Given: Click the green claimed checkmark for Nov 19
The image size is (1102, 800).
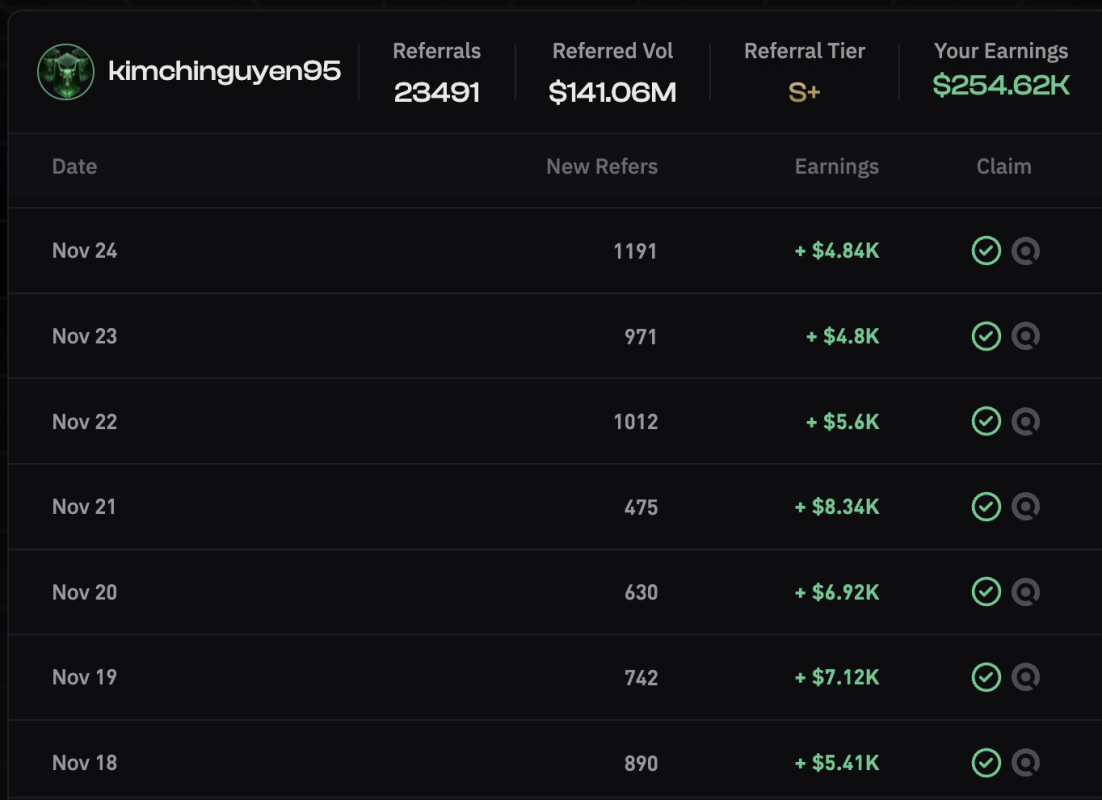Looking at the screenshot, I should 986,677.
